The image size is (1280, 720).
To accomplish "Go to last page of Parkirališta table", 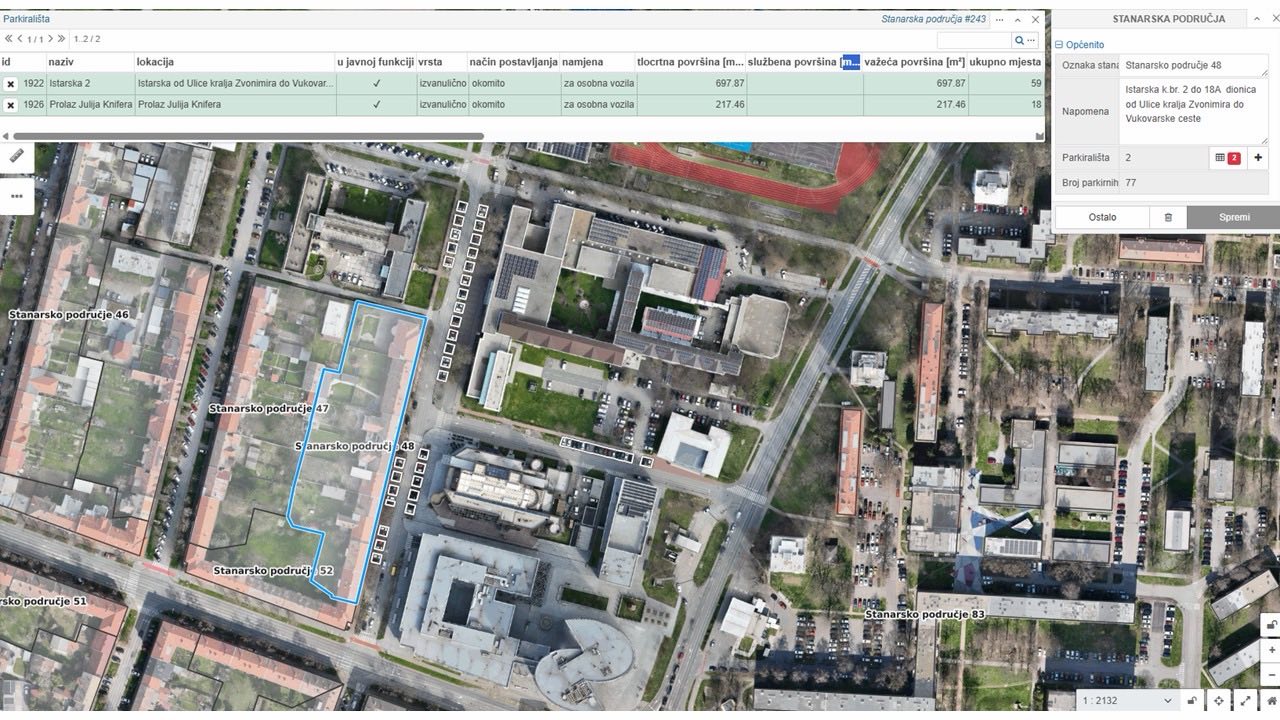I will 61,39.
